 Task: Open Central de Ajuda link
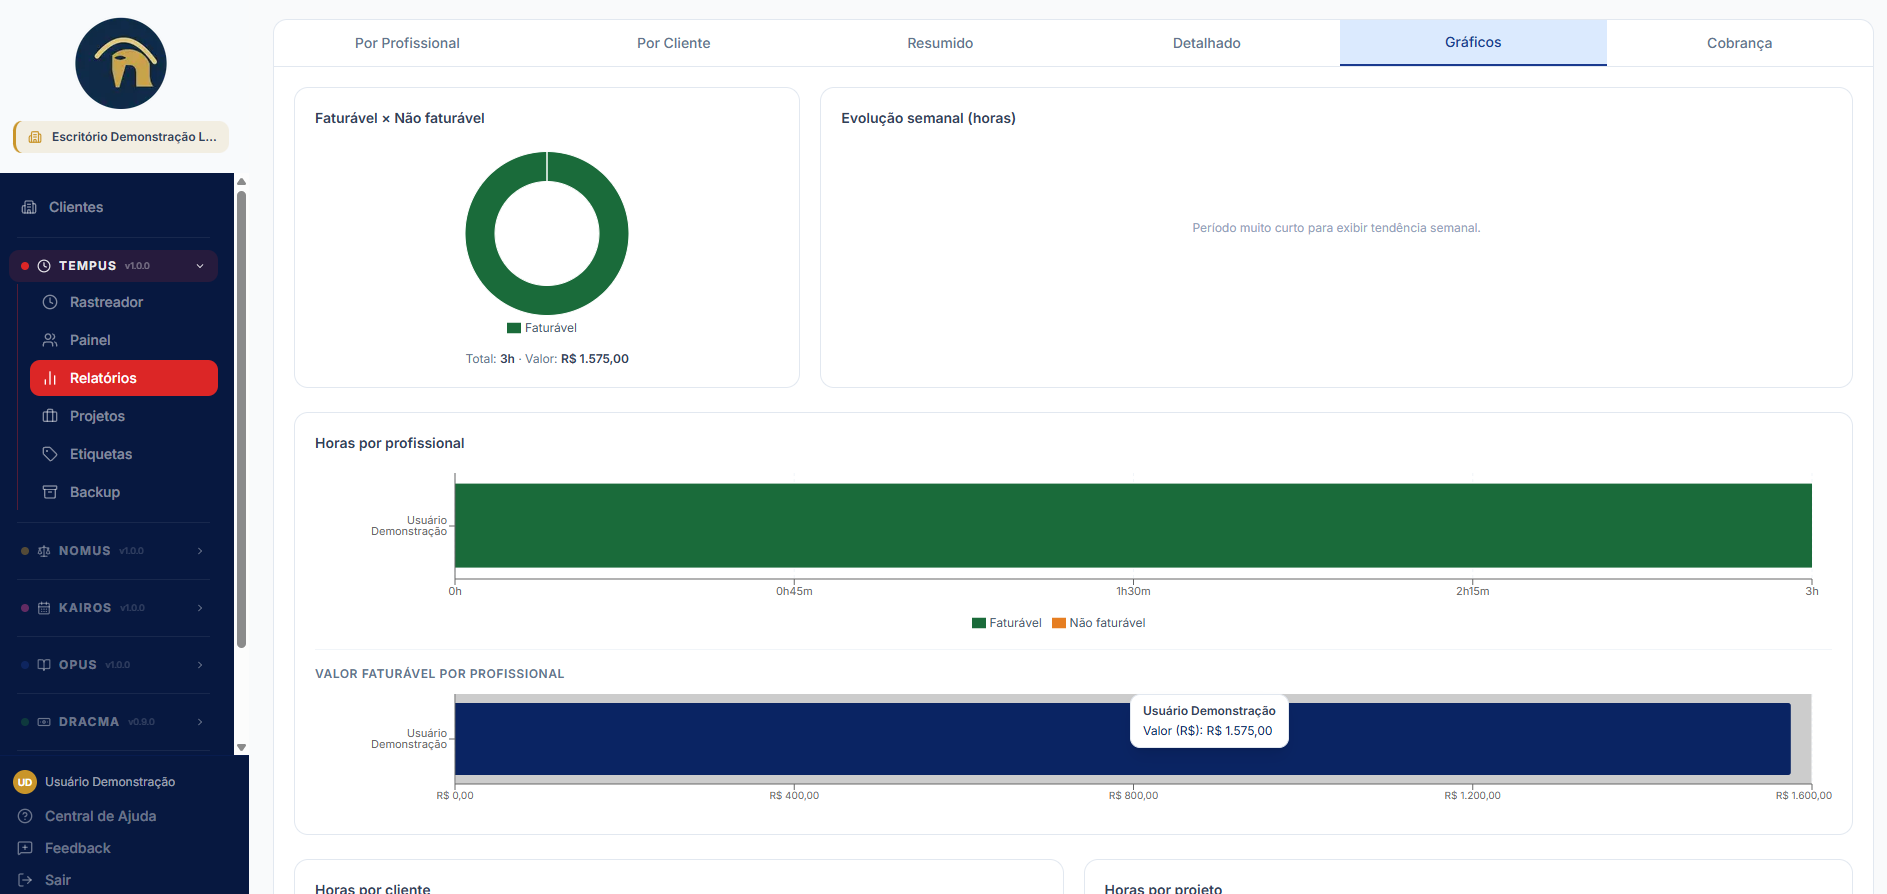click(100, 816)
